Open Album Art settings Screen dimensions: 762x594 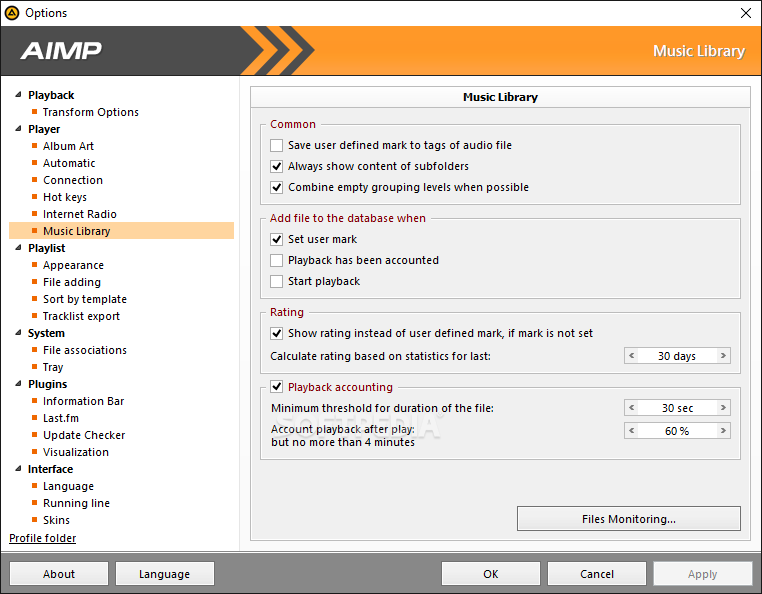pos(68,146)
